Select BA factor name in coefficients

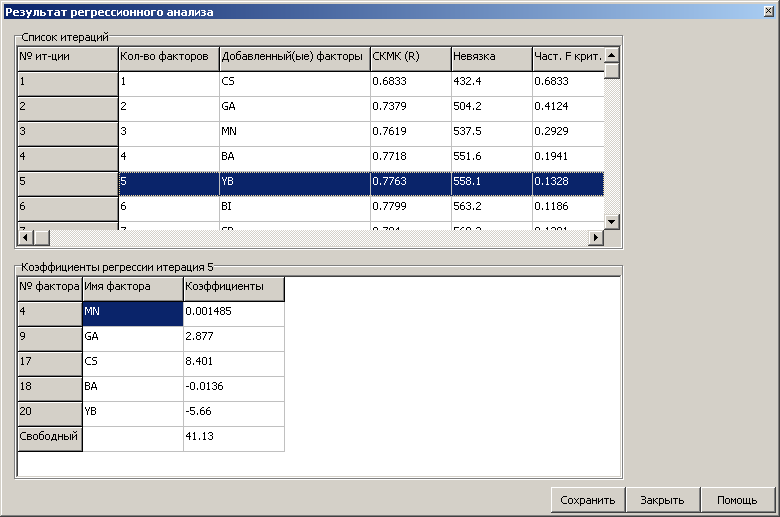click(133, 389)
